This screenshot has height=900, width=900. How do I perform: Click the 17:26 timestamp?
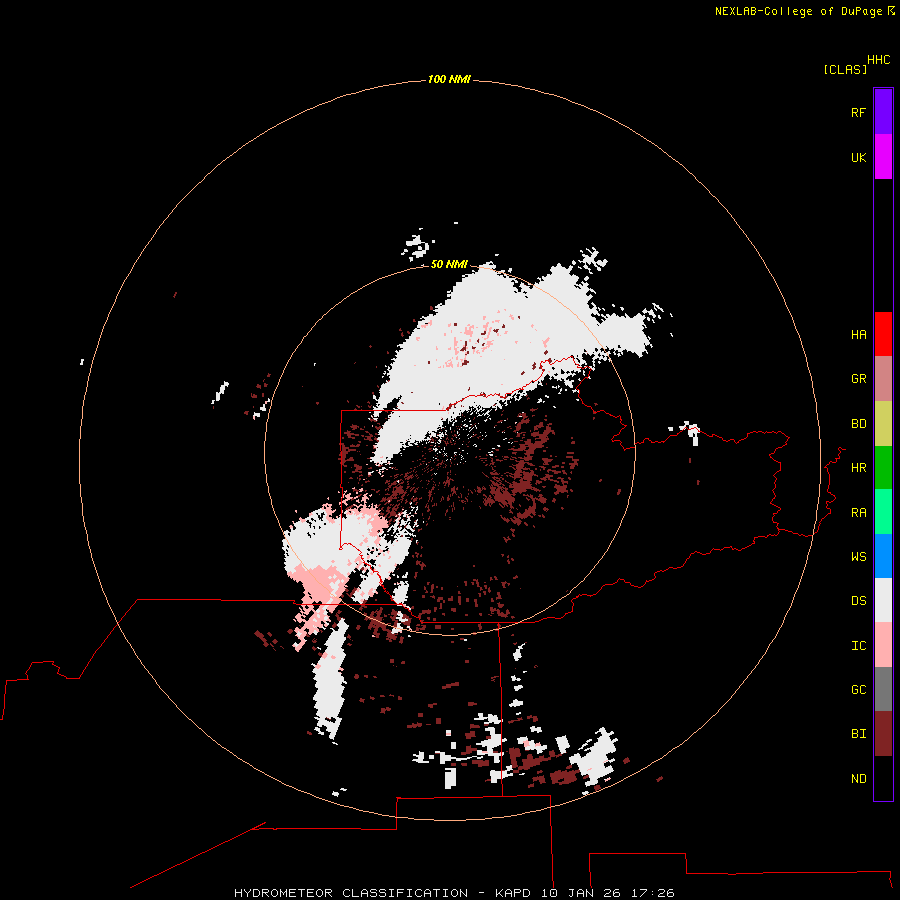(x=652, y=893)
